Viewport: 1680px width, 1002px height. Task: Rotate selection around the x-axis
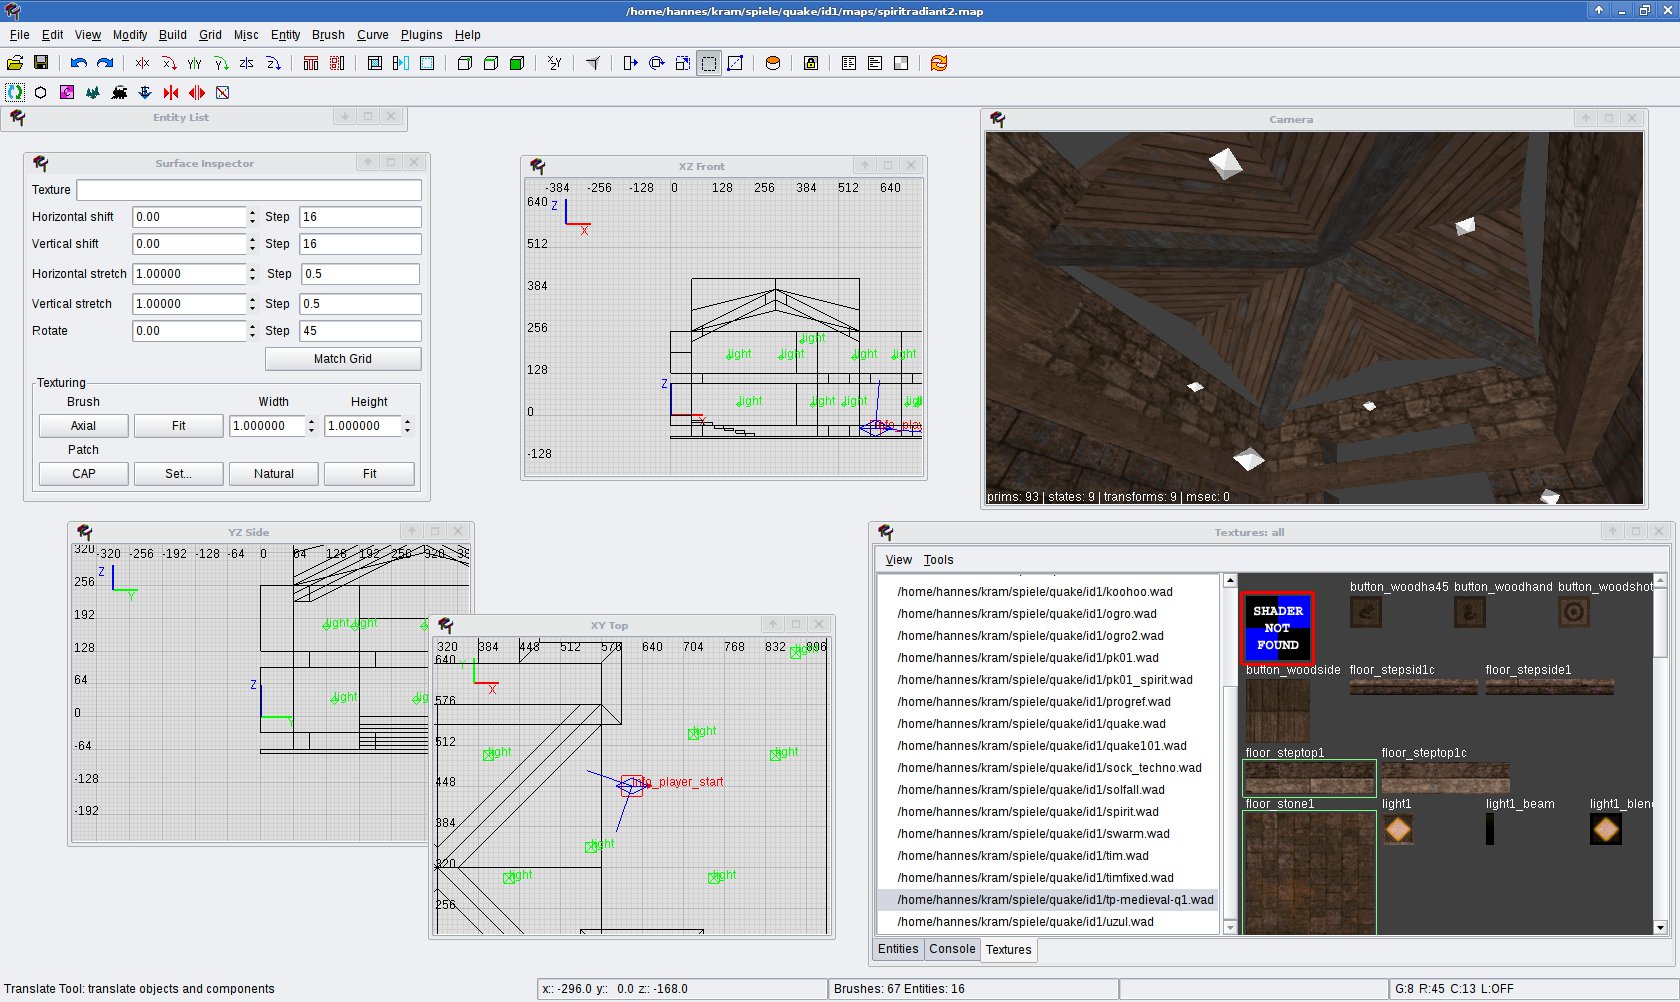click(x=169, y=63)
